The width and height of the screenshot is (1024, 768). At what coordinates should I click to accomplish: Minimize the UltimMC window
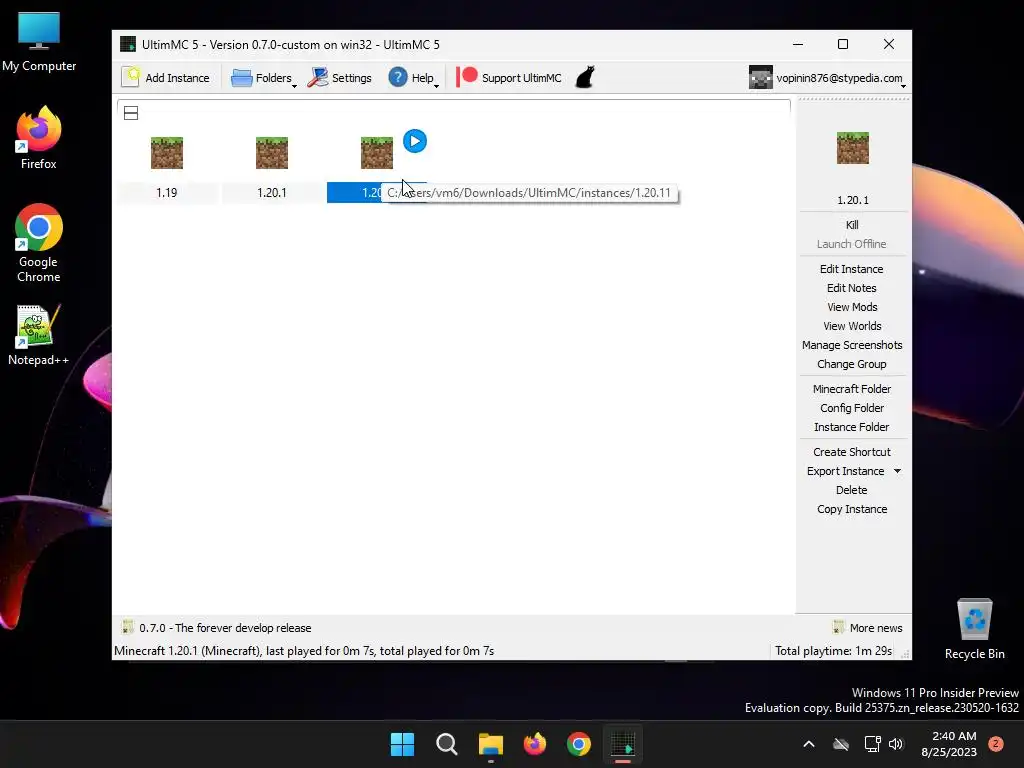tap(798, 44)
